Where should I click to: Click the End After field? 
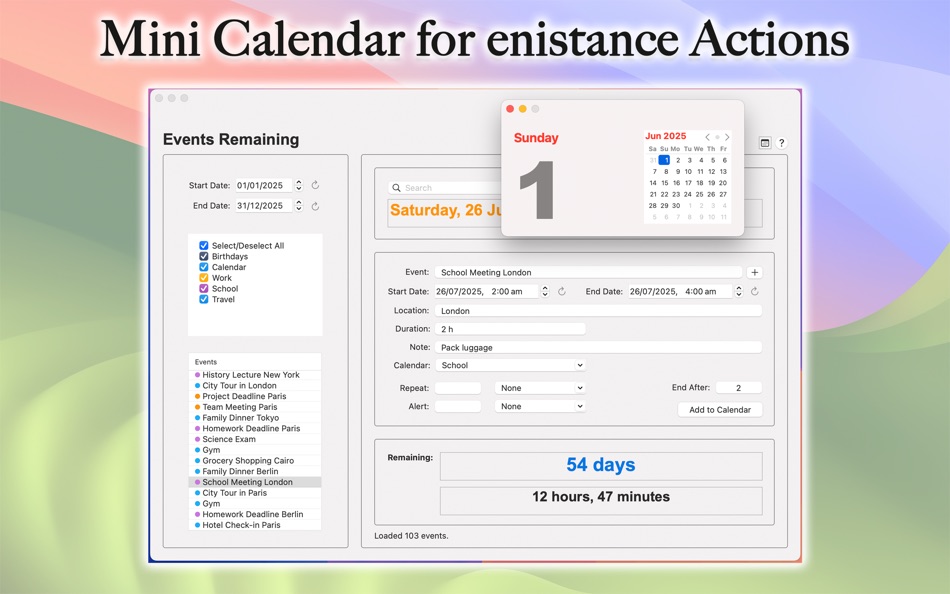coord(739,388)
